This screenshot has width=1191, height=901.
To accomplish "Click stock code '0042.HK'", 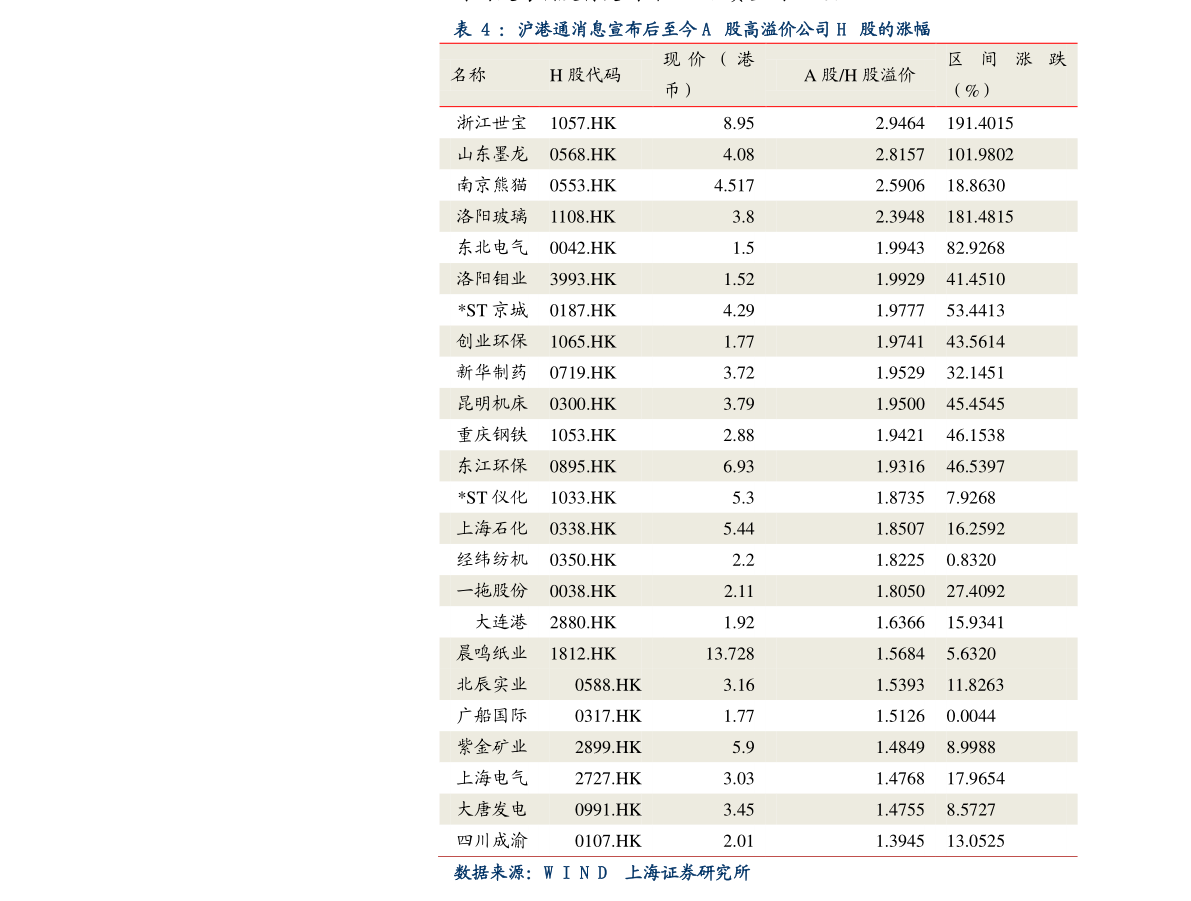I will (583, 248).
